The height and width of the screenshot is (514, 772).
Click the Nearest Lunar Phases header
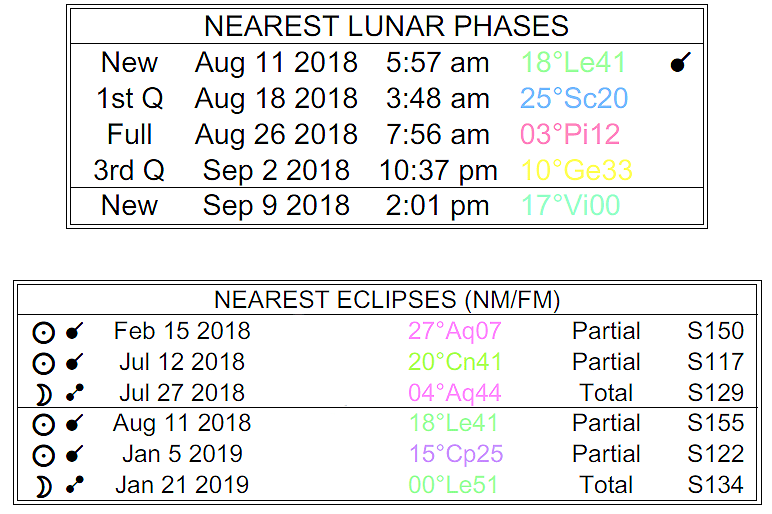click(x=386, y=26)
